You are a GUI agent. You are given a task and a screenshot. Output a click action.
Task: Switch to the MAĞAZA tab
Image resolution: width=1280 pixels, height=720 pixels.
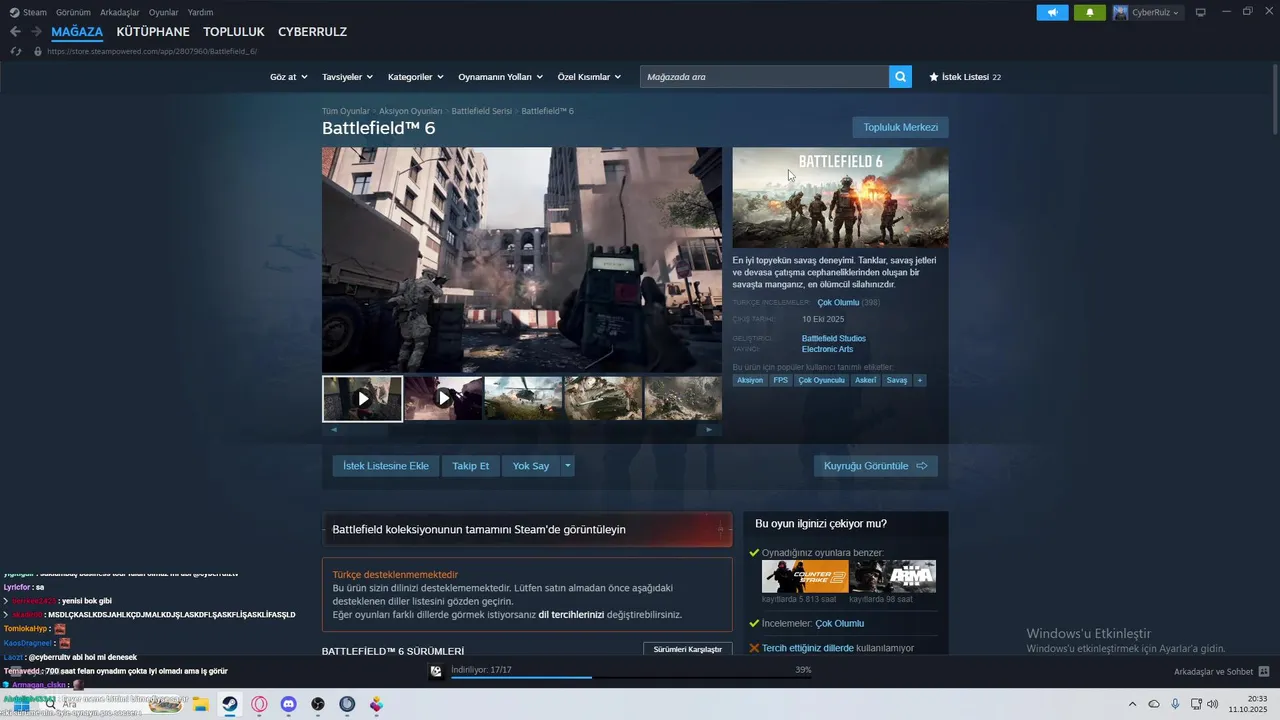(77, 32)
